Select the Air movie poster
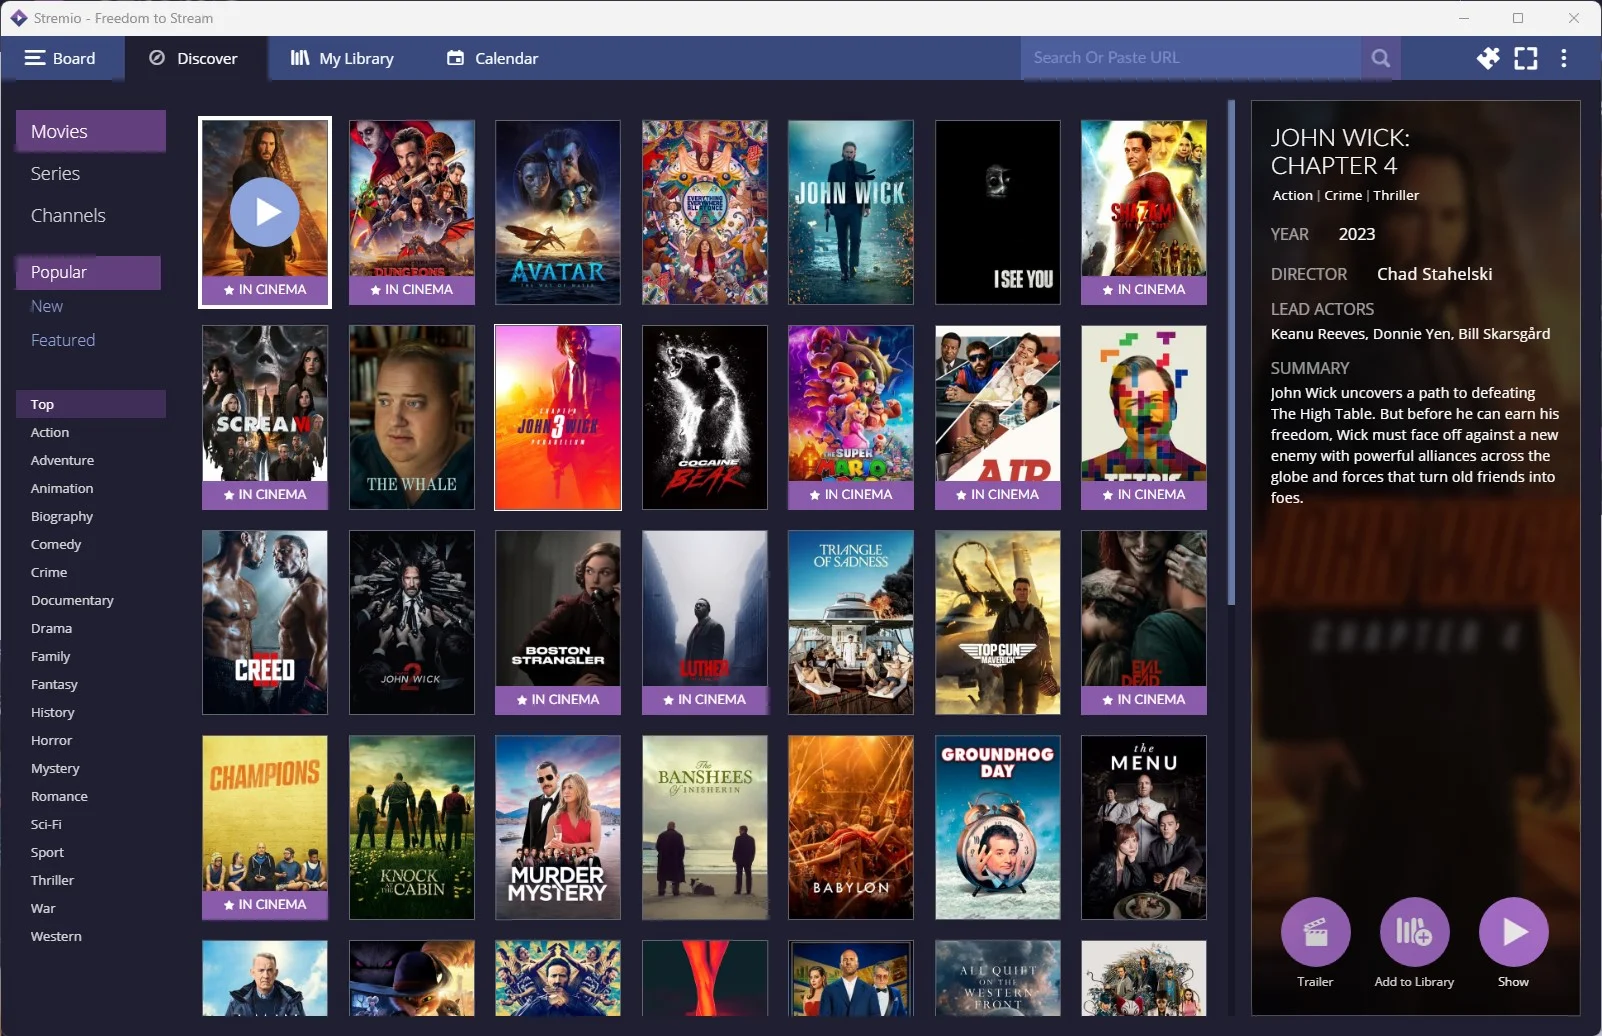The image size is (1602, 1036). click(998, 417)
